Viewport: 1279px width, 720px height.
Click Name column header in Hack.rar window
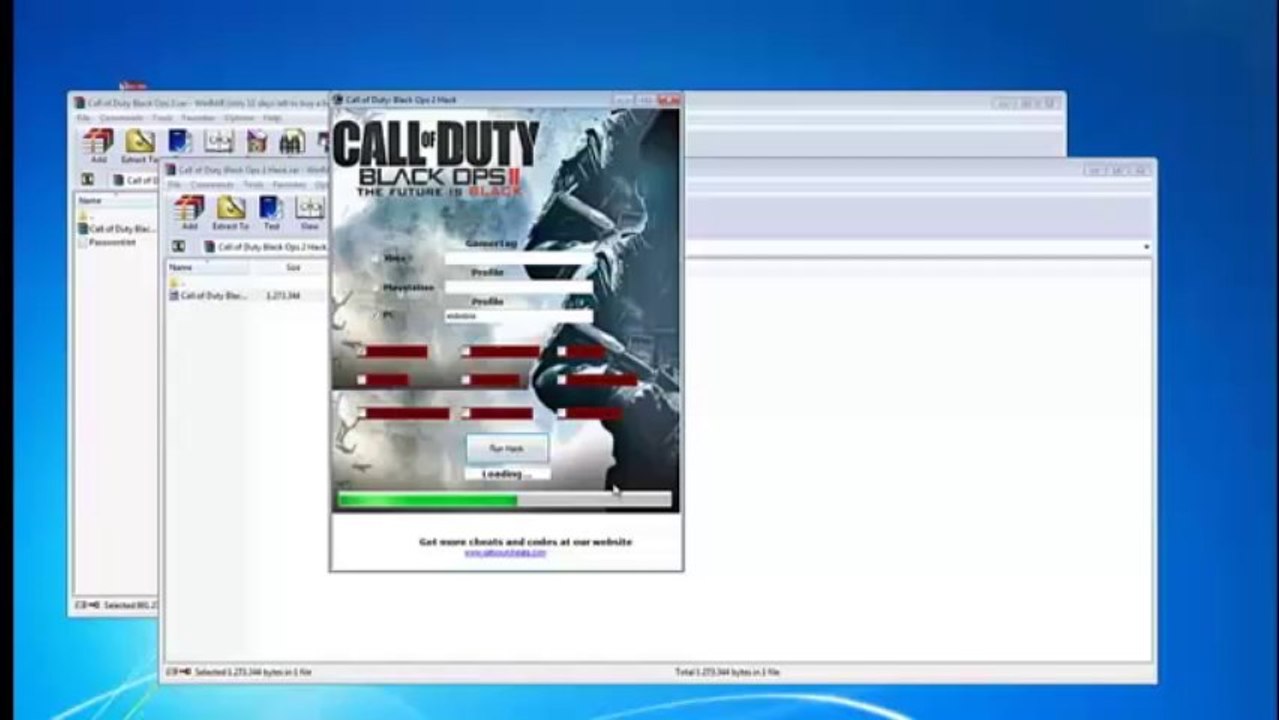208,268
